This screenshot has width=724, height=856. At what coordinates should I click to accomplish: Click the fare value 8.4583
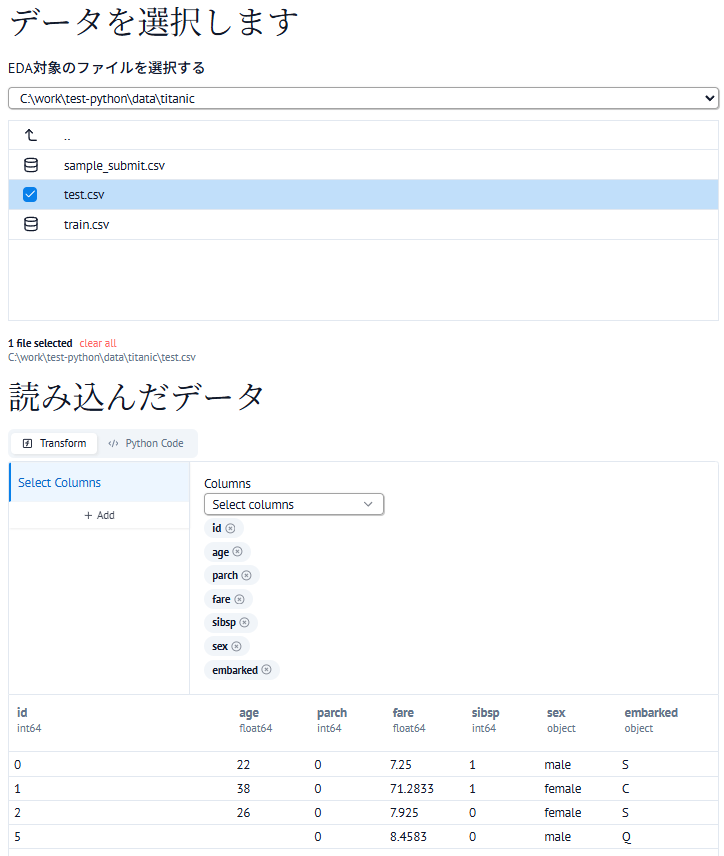tap(408, 837)
